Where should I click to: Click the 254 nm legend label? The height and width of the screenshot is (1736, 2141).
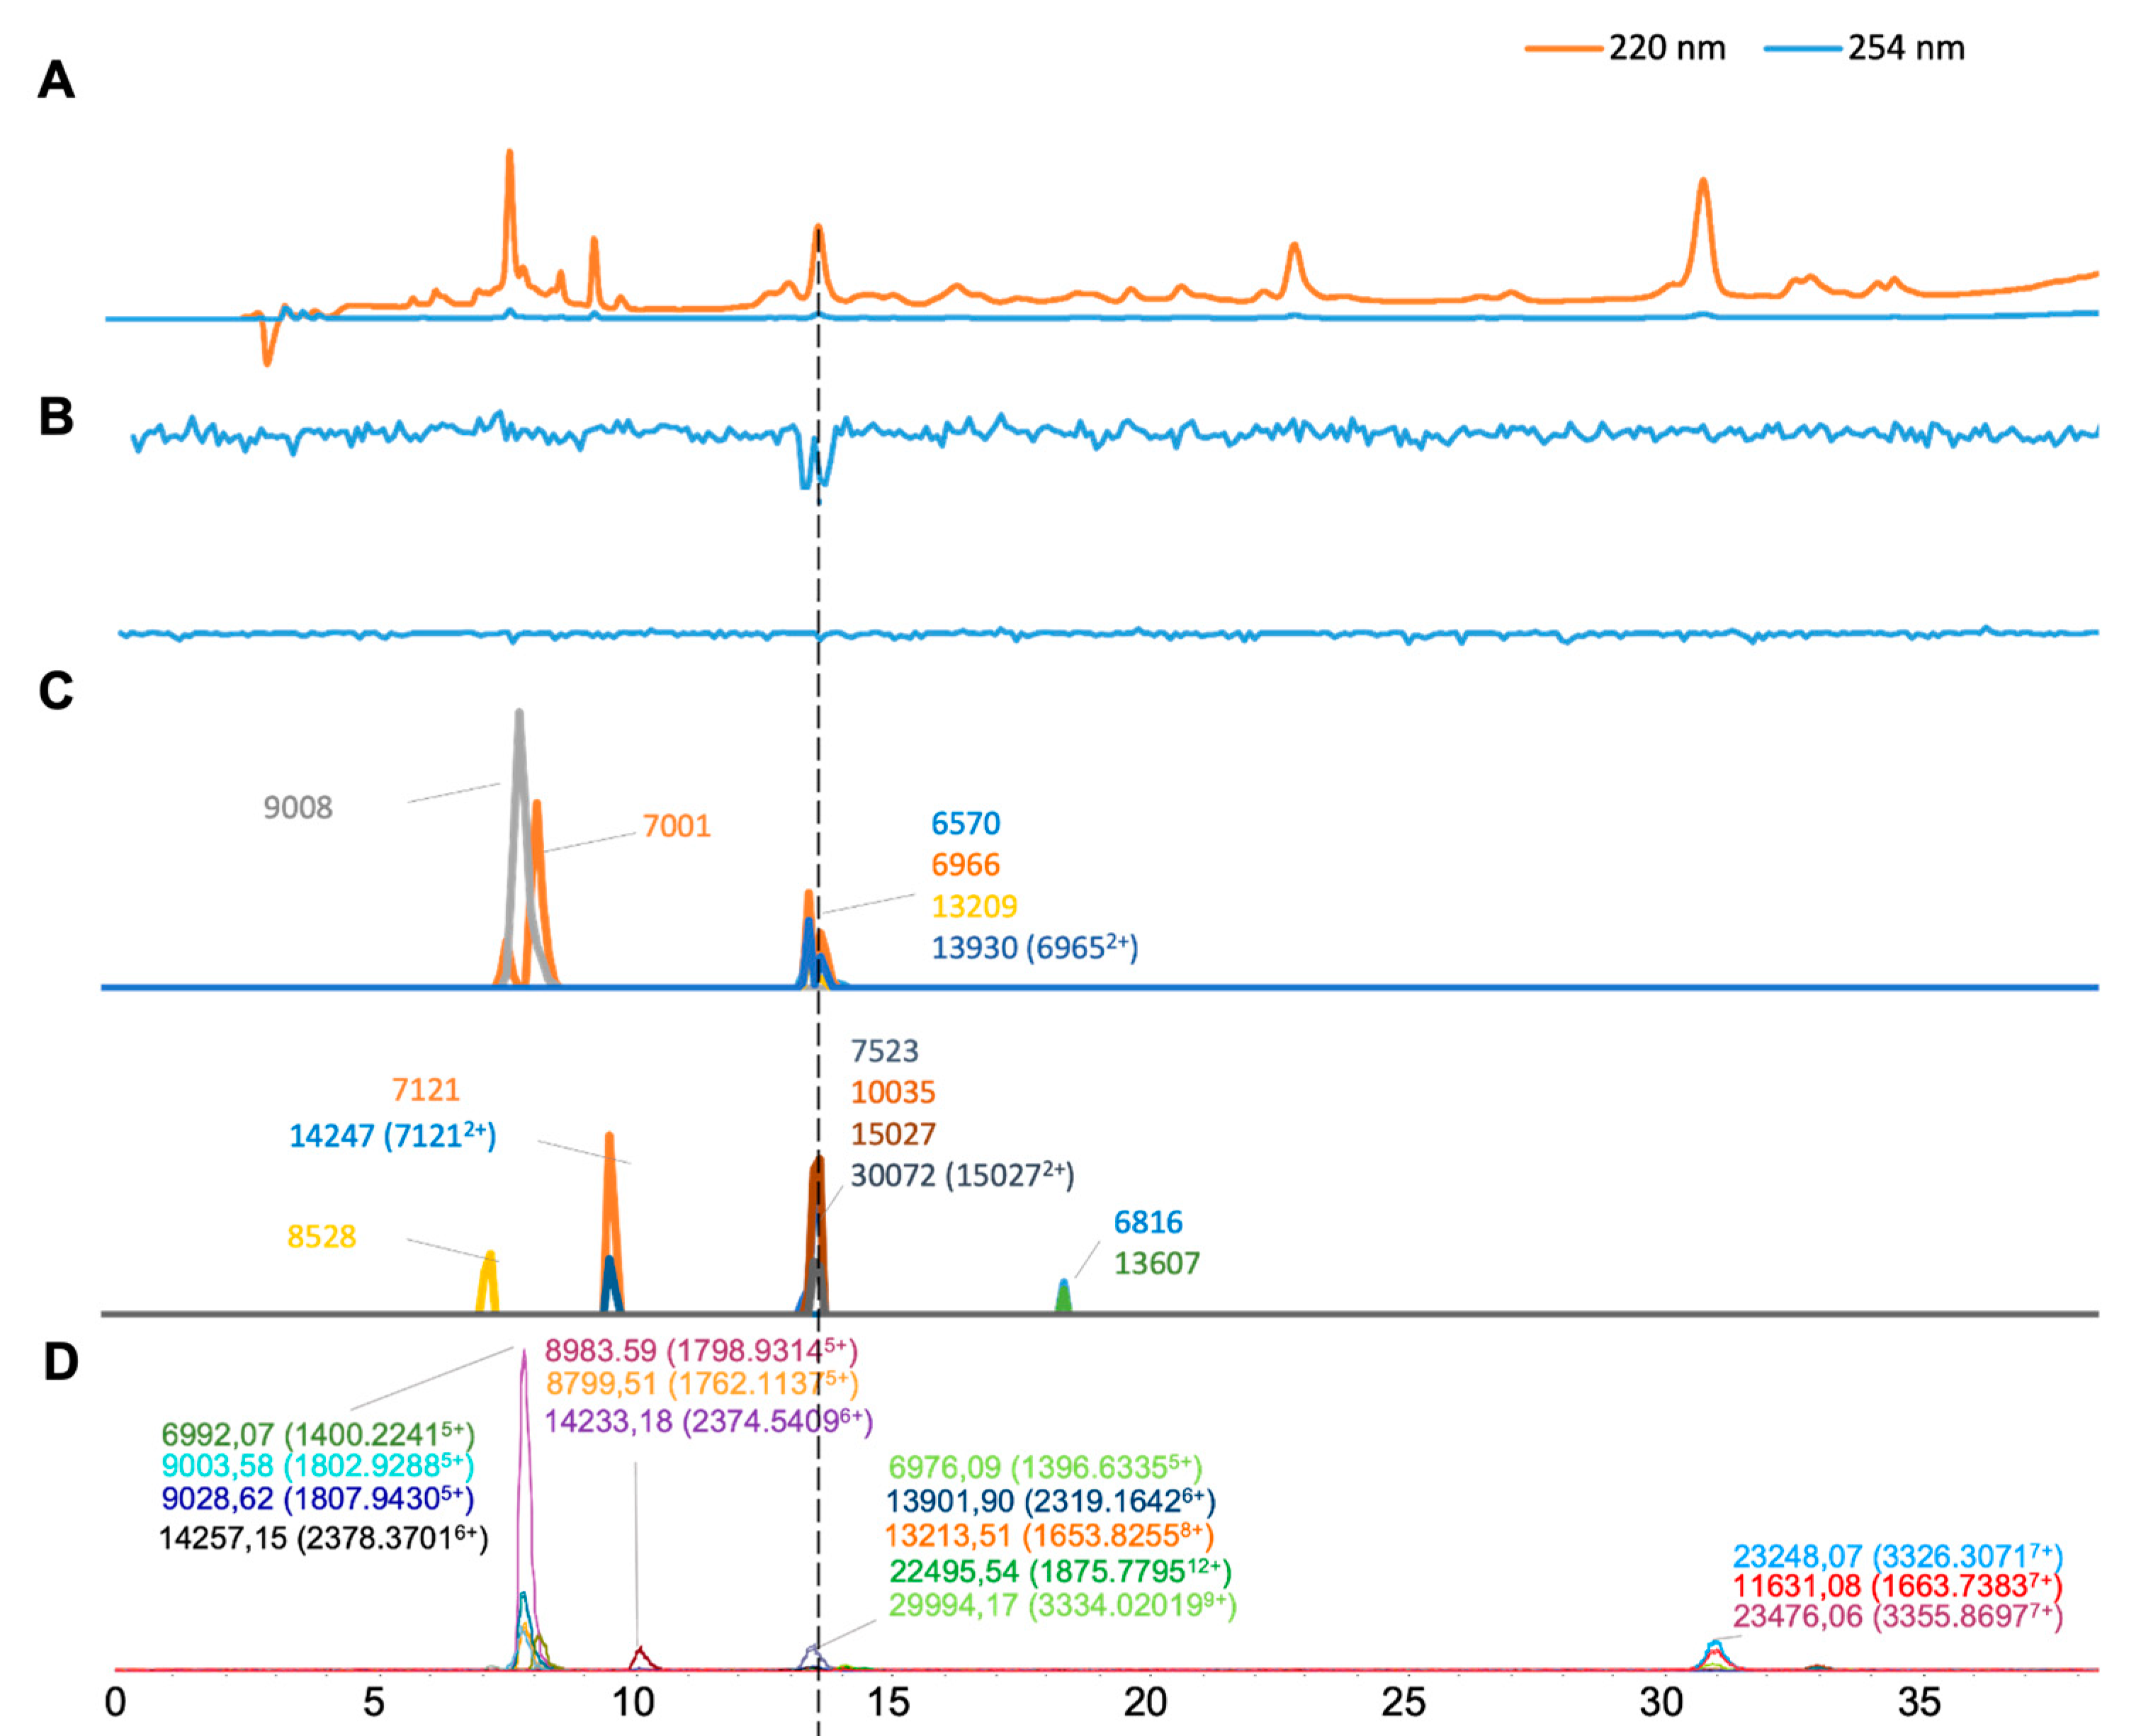point(1906,48)
